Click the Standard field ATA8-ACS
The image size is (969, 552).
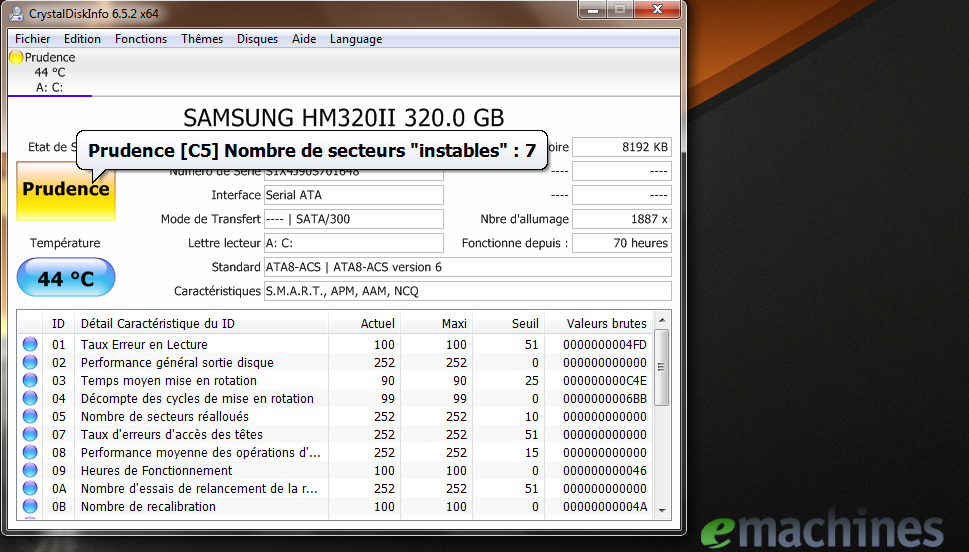click(x=467, y=267)
